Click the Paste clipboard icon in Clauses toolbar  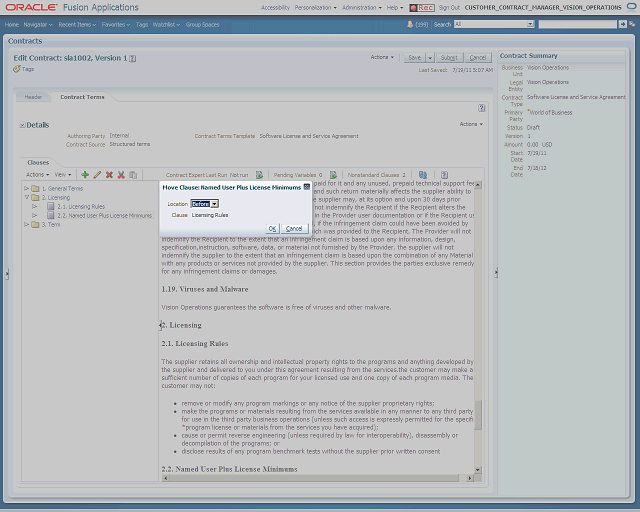point(133,175)
